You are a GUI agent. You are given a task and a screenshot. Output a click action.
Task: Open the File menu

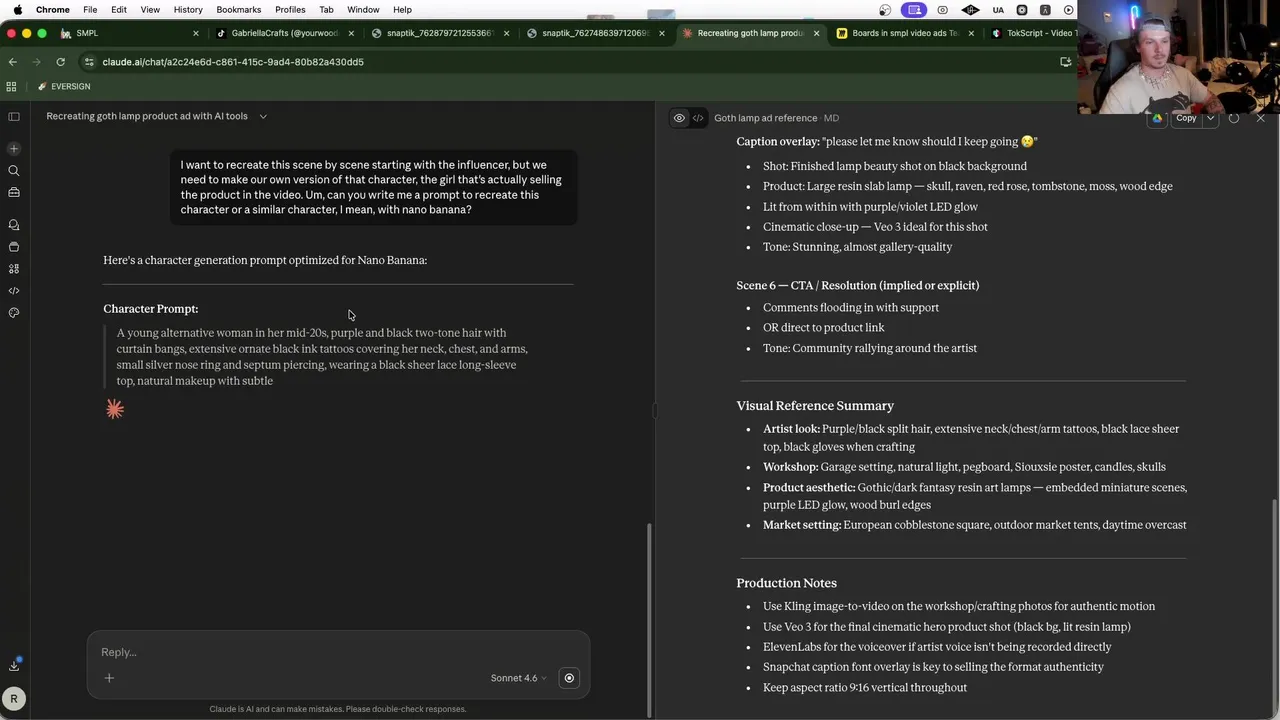(90, 10)
